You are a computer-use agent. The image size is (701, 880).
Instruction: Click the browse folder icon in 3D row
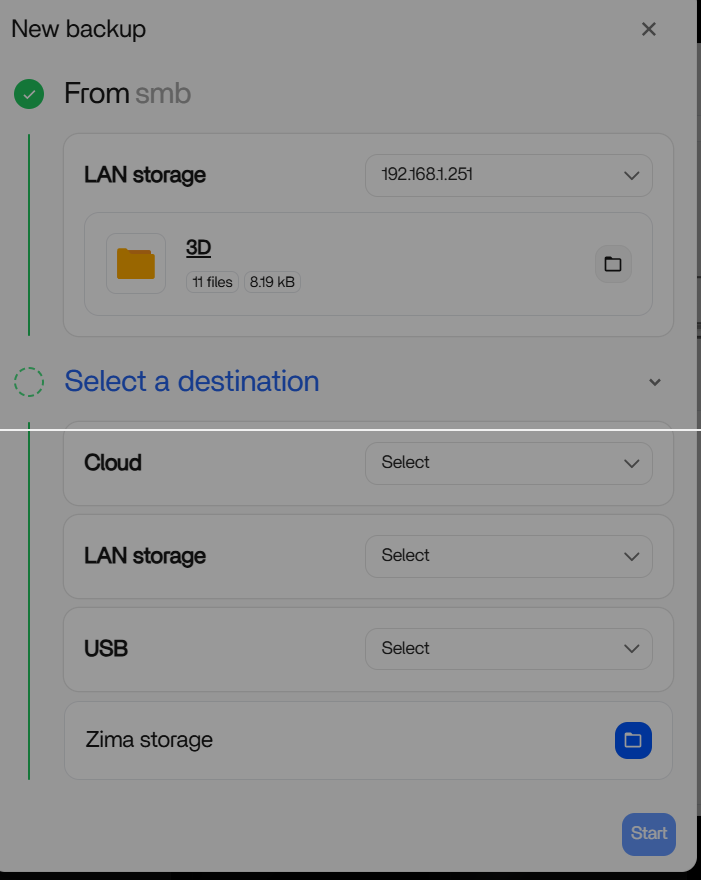pyautogui.click(x=613, y=264)
